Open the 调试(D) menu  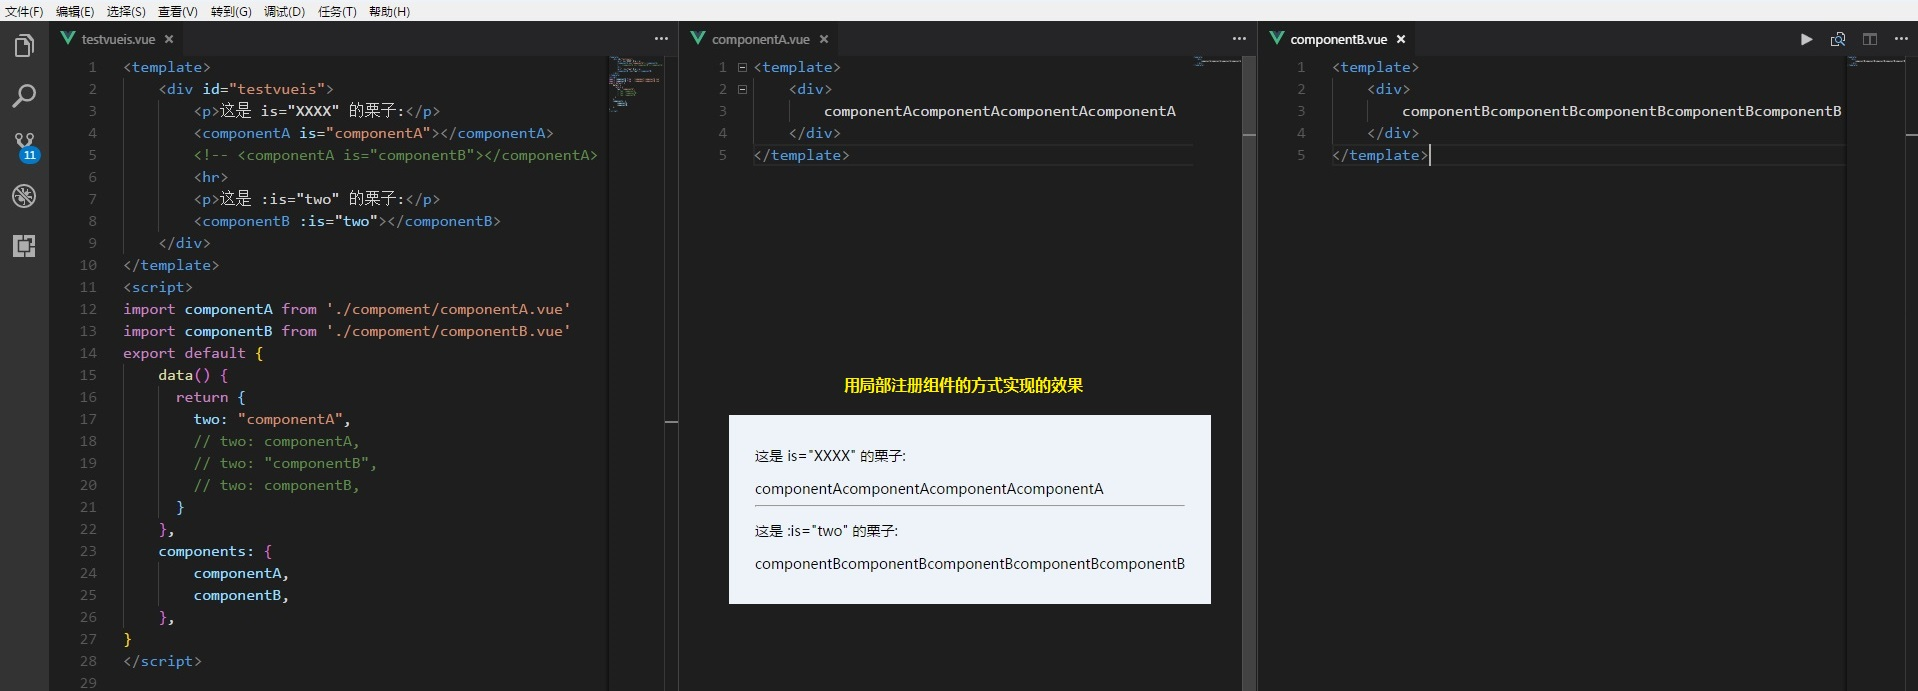(x=284, y=11)
